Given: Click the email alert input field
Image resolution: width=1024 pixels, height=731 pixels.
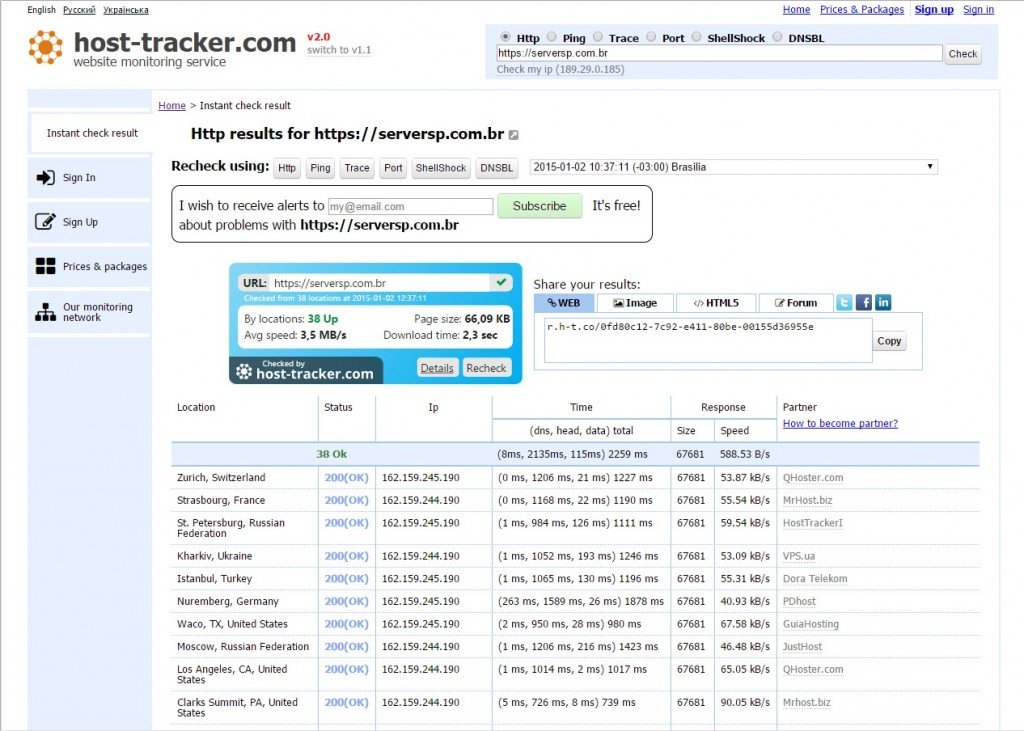Looking at the screenshot, I should click(x=410, y=206).
